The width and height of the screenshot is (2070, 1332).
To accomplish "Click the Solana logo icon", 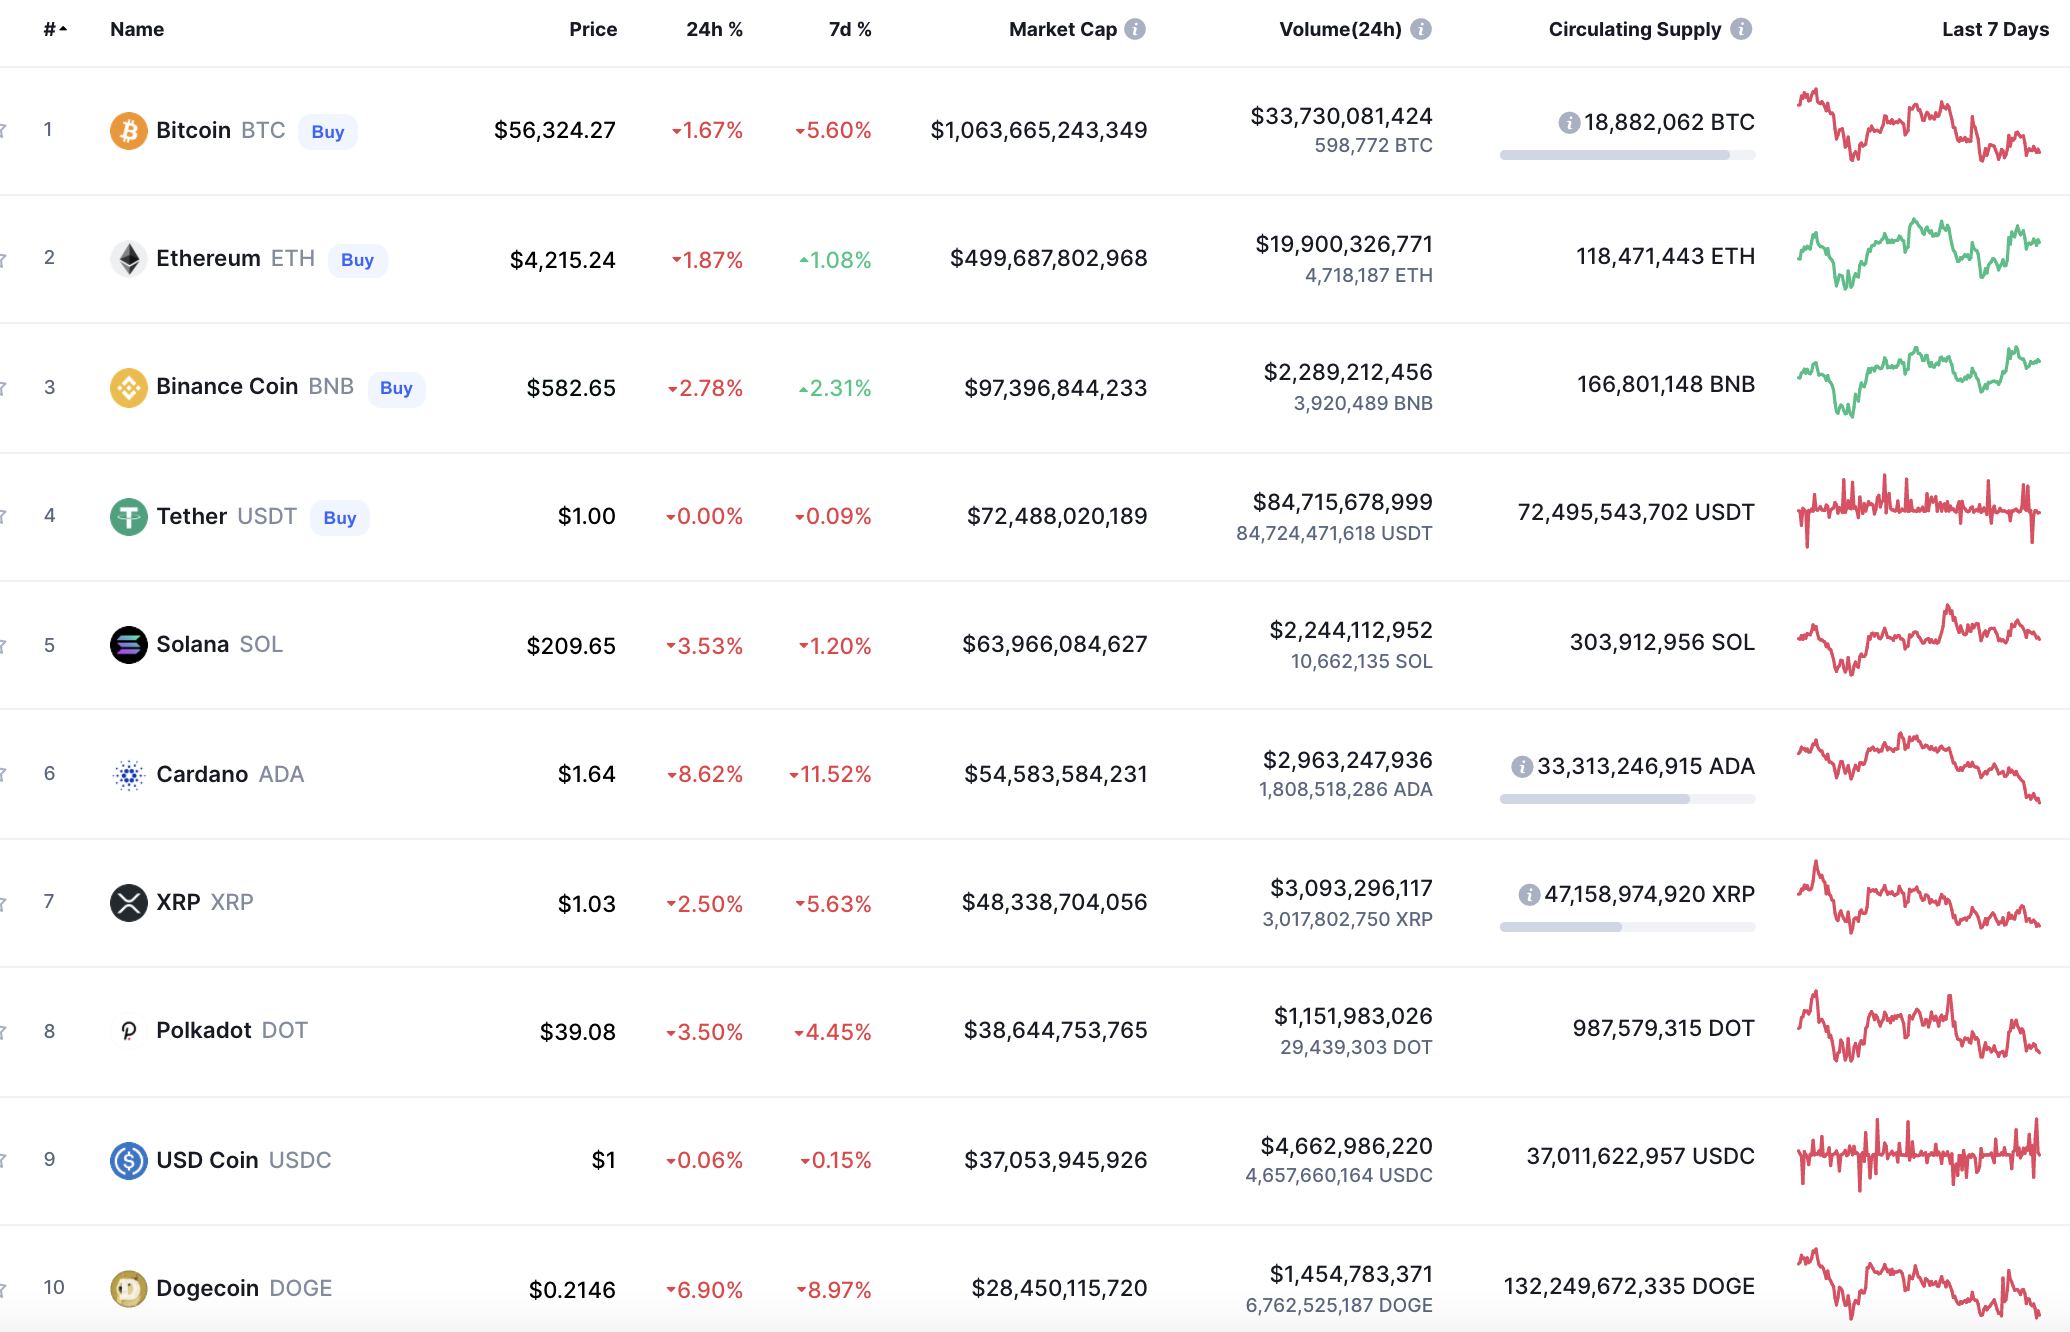I will coord(128,645).
